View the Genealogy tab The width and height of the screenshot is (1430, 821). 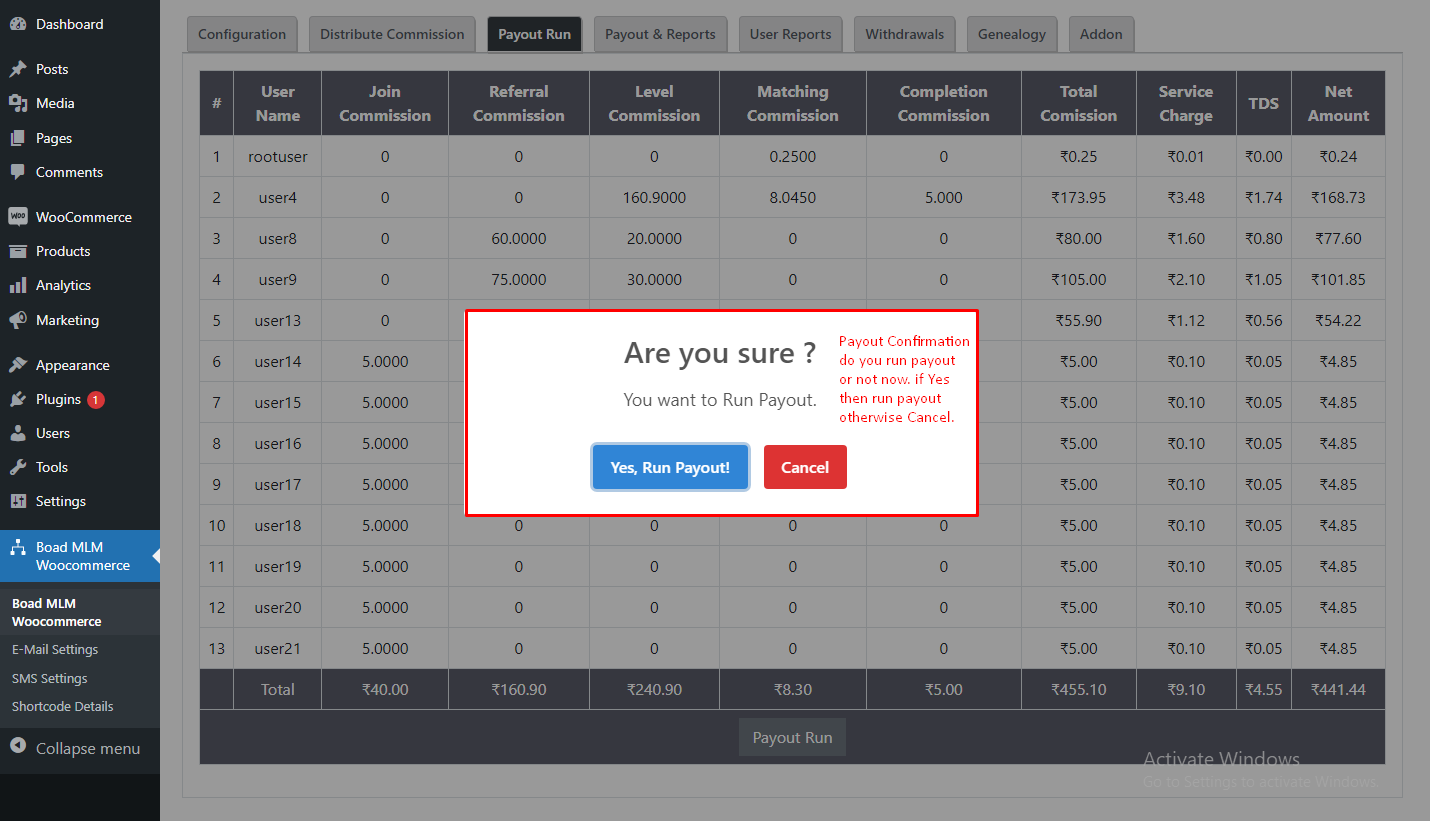click(x=1011, y=34)
